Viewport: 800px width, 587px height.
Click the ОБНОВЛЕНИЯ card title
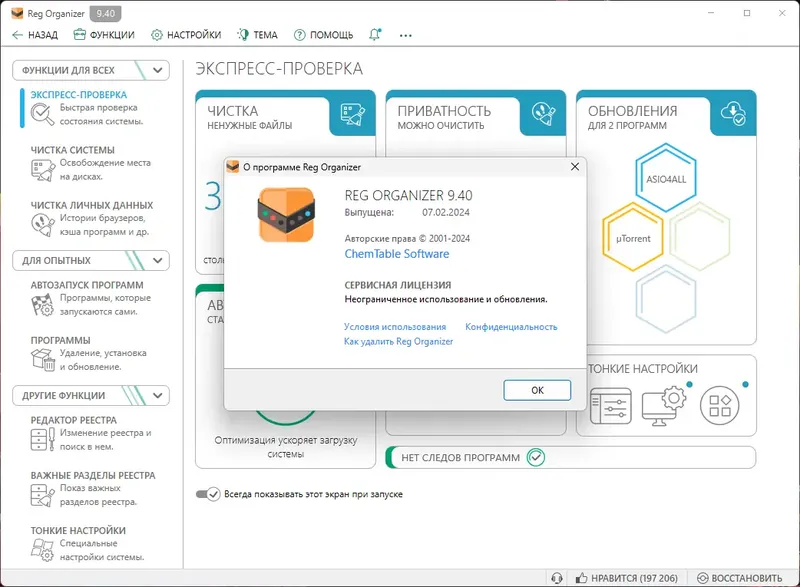(633, 111)
